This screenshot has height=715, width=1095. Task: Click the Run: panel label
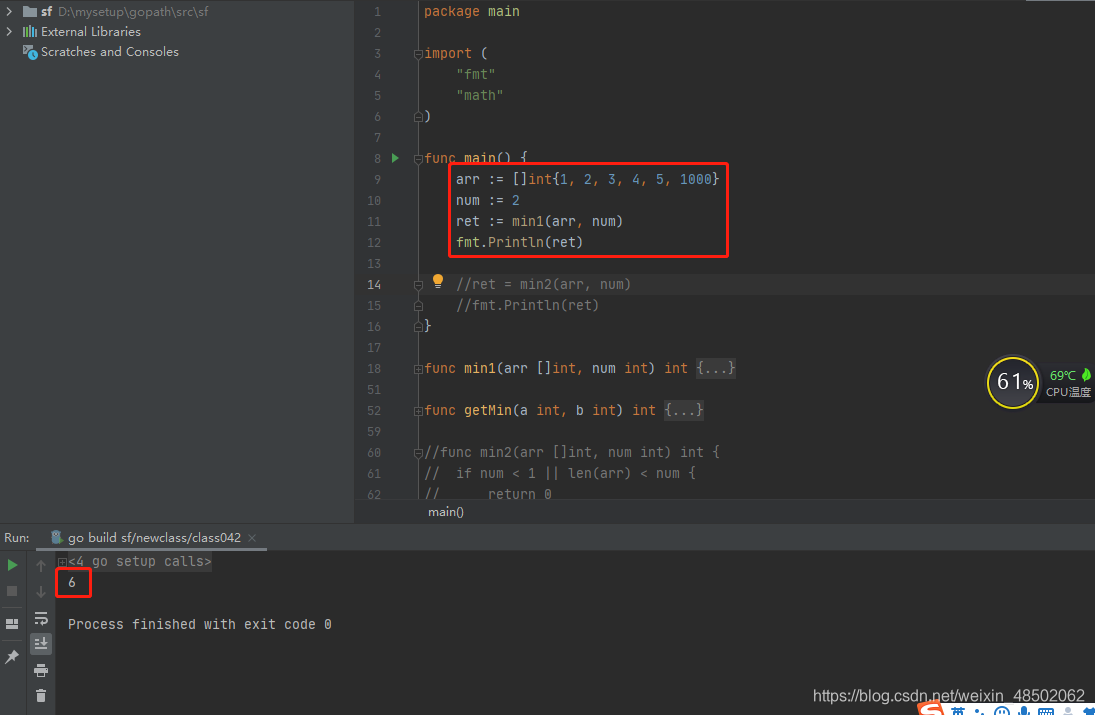tap(17, 538)
